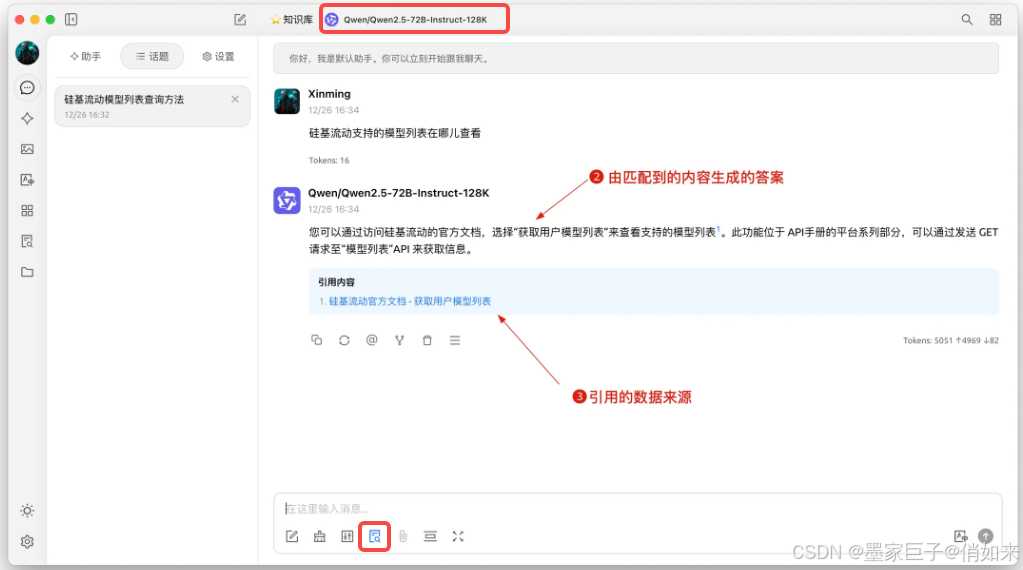Open the image painting sidebar icon
Viewport: 1023px width, 570px height.
pyautogui.click(x=27, y=149)
